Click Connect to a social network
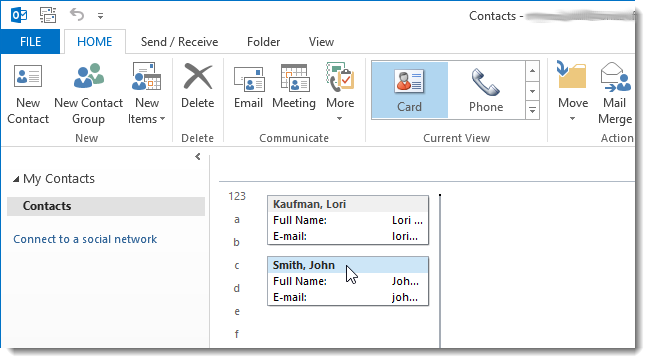 coord(85,239)
